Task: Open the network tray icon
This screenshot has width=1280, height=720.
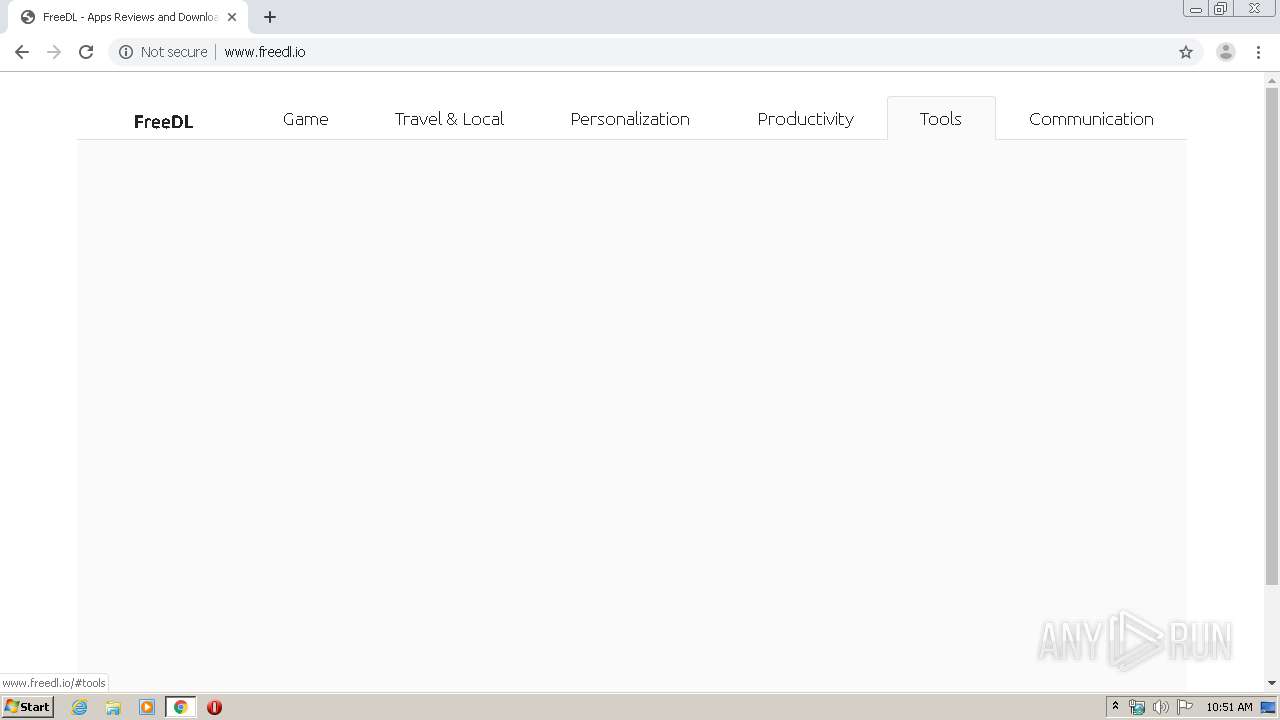Action: 1137,707
